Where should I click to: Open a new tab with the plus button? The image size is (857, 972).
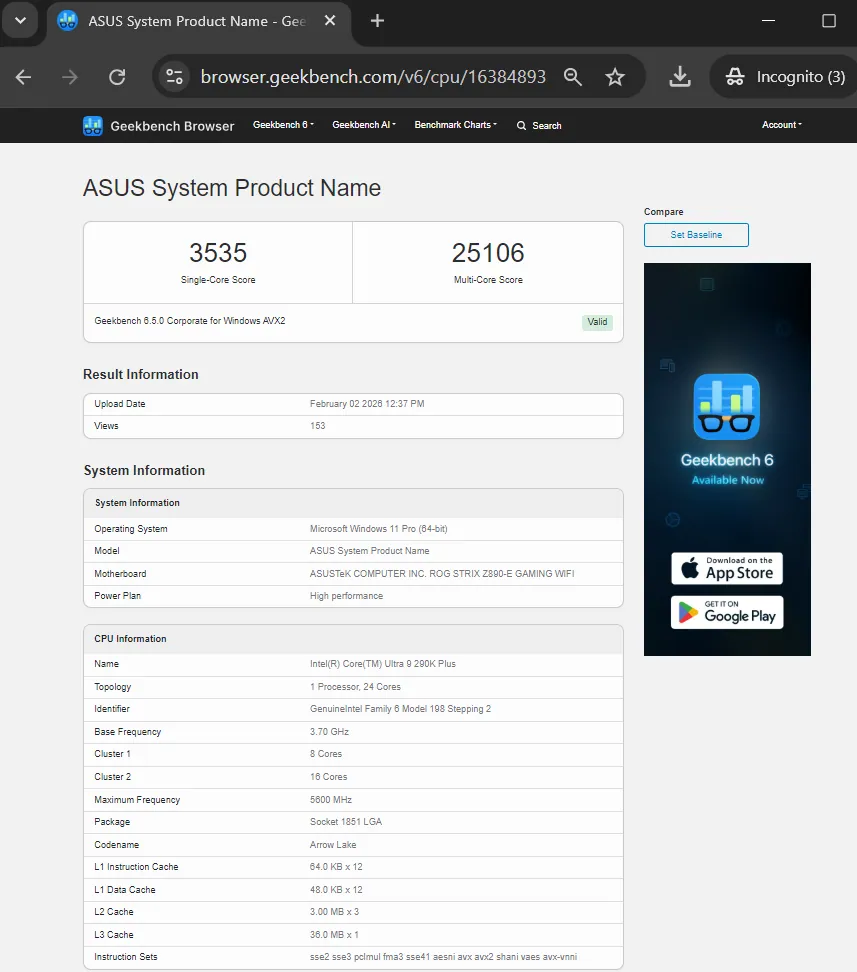tap(377, 19)
